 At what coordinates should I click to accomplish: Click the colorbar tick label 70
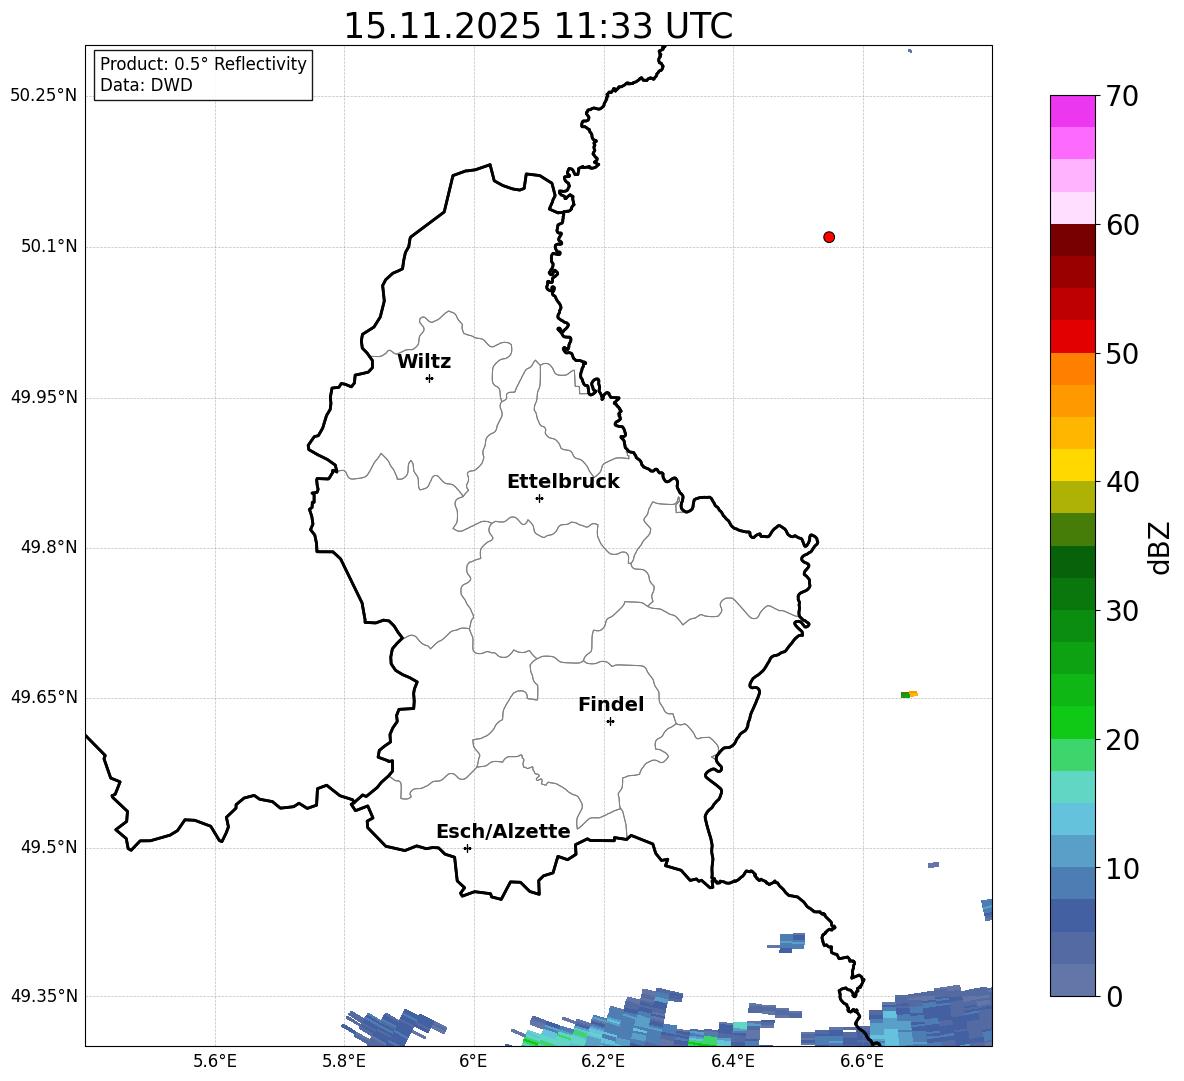click(x=1122, y=96)
